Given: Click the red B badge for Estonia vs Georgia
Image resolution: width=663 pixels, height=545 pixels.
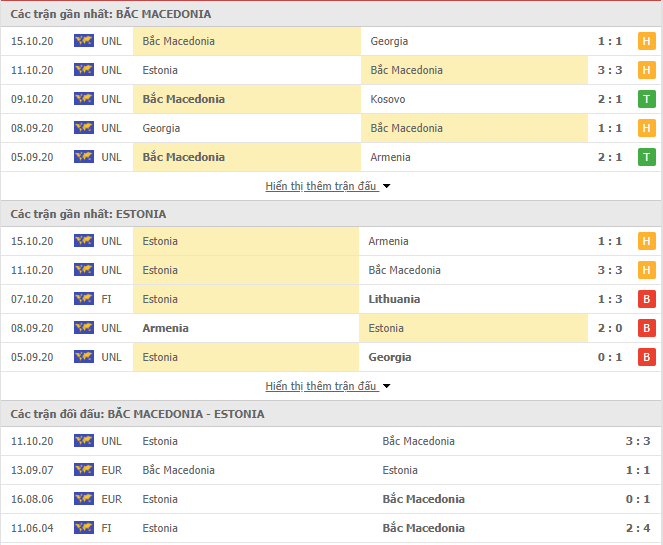Looking at the screenshot, I should click(x=647, y=357).
